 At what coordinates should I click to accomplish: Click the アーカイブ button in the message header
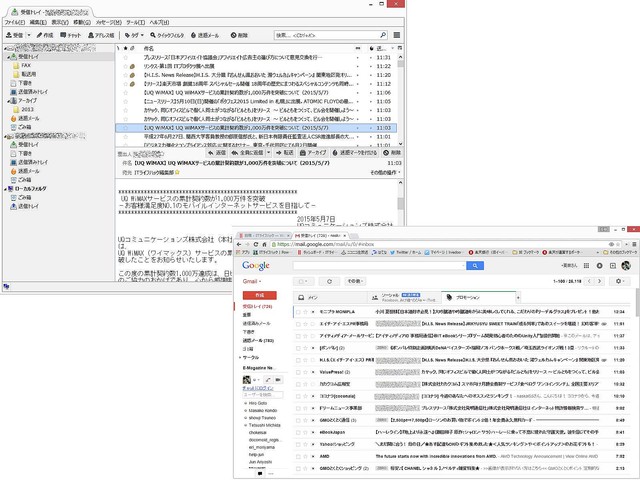click(313, 153)
